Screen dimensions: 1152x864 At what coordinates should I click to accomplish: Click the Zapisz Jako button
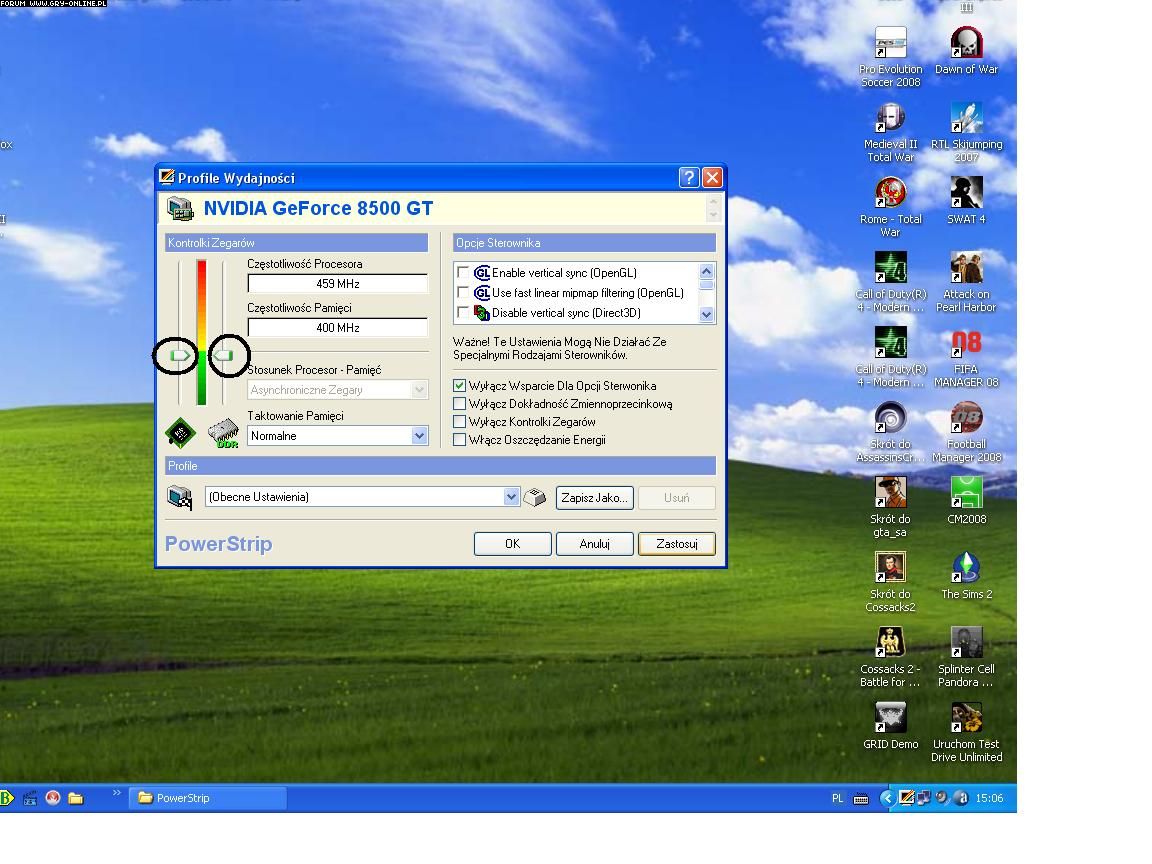[594, 497]
